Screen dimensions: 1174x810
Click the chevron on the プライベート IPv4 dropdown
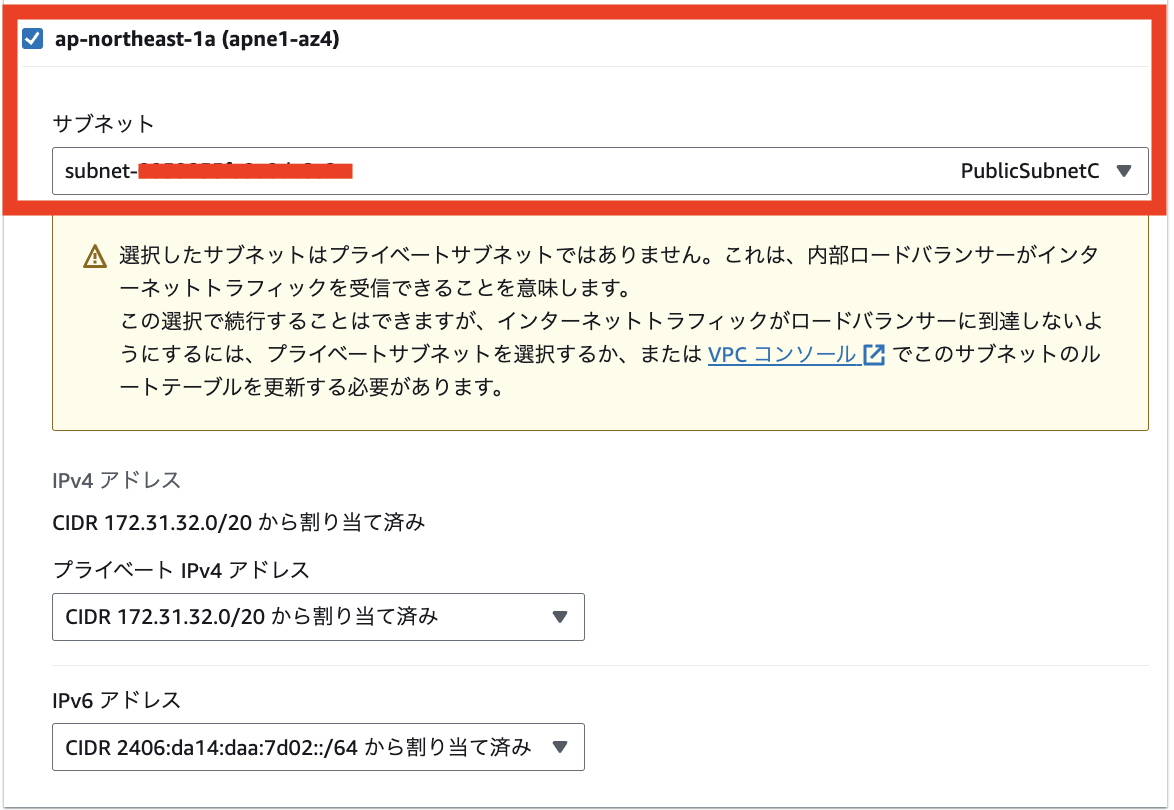(x=561, y=617)
